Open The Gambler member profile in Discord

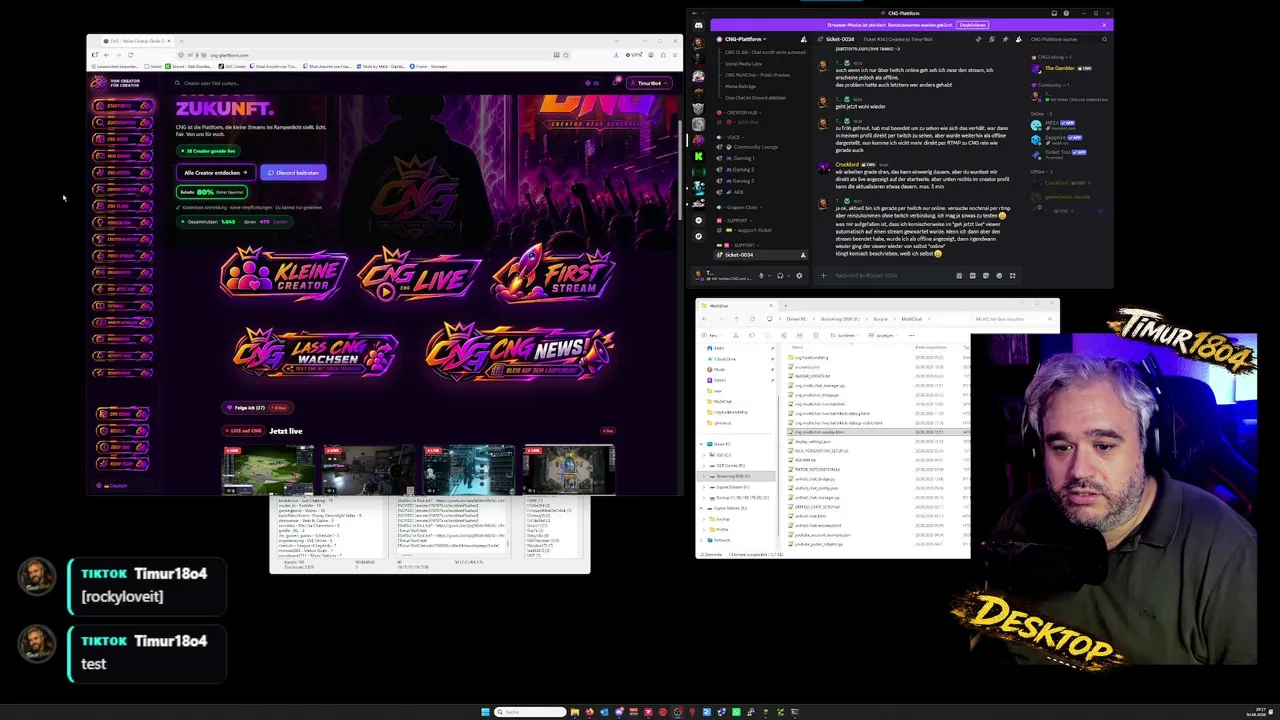click(x=1060, y=68)
